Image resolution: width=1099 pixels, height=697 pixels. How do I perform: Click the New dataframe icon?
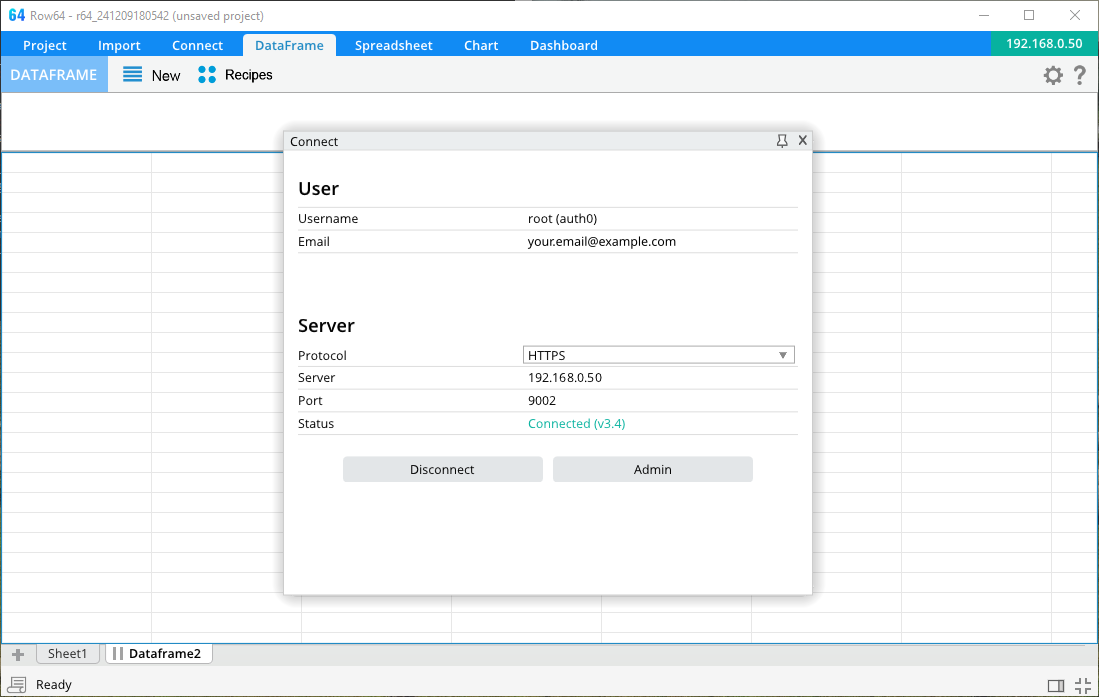point(132,75)
